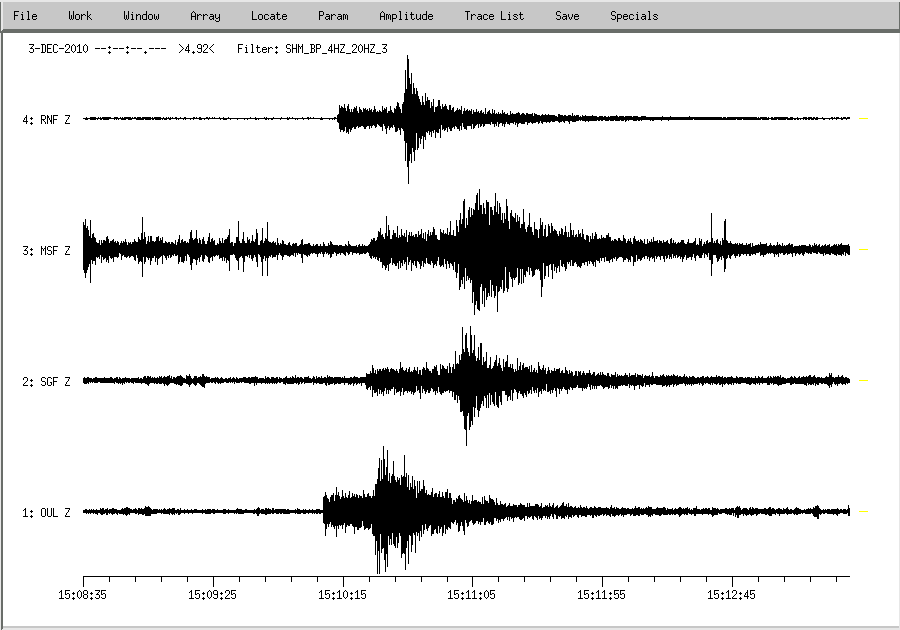Select trace label 1: OUL Z
The width and height of the screenshot is (900, 630).
46,513
